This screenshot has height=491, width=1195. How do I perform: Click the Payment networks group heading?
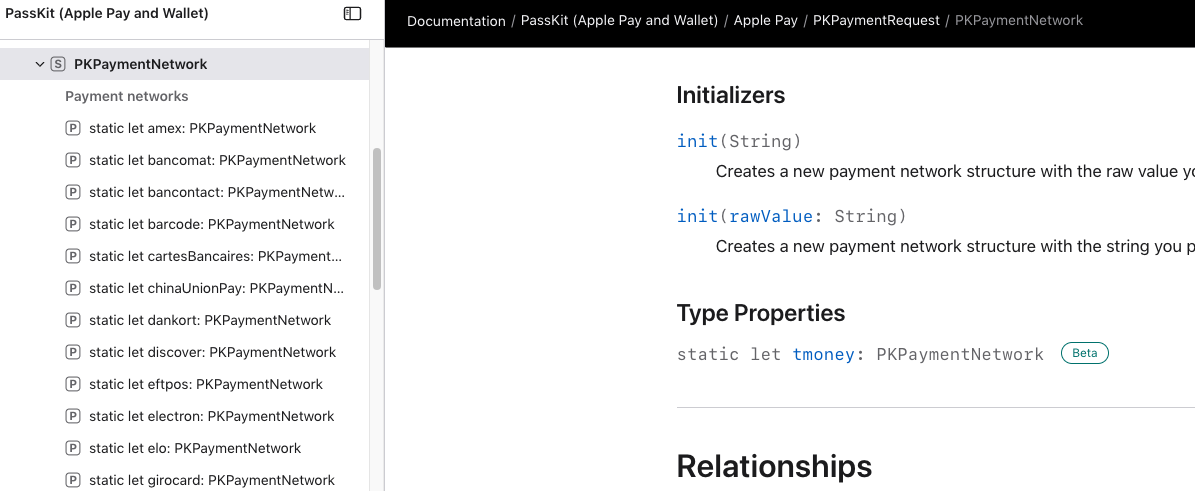pyautogui.click(x=127, y=96)
